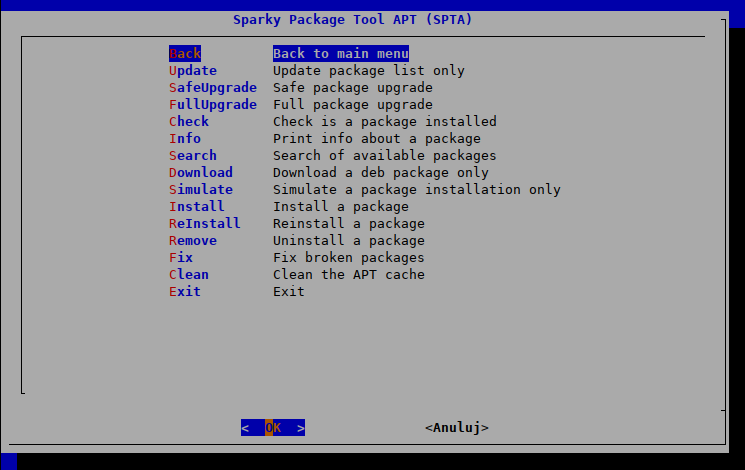Viewport: 745px width, 470px height.
Task: Choose the Install menu entry
Action: coord(197,207)
